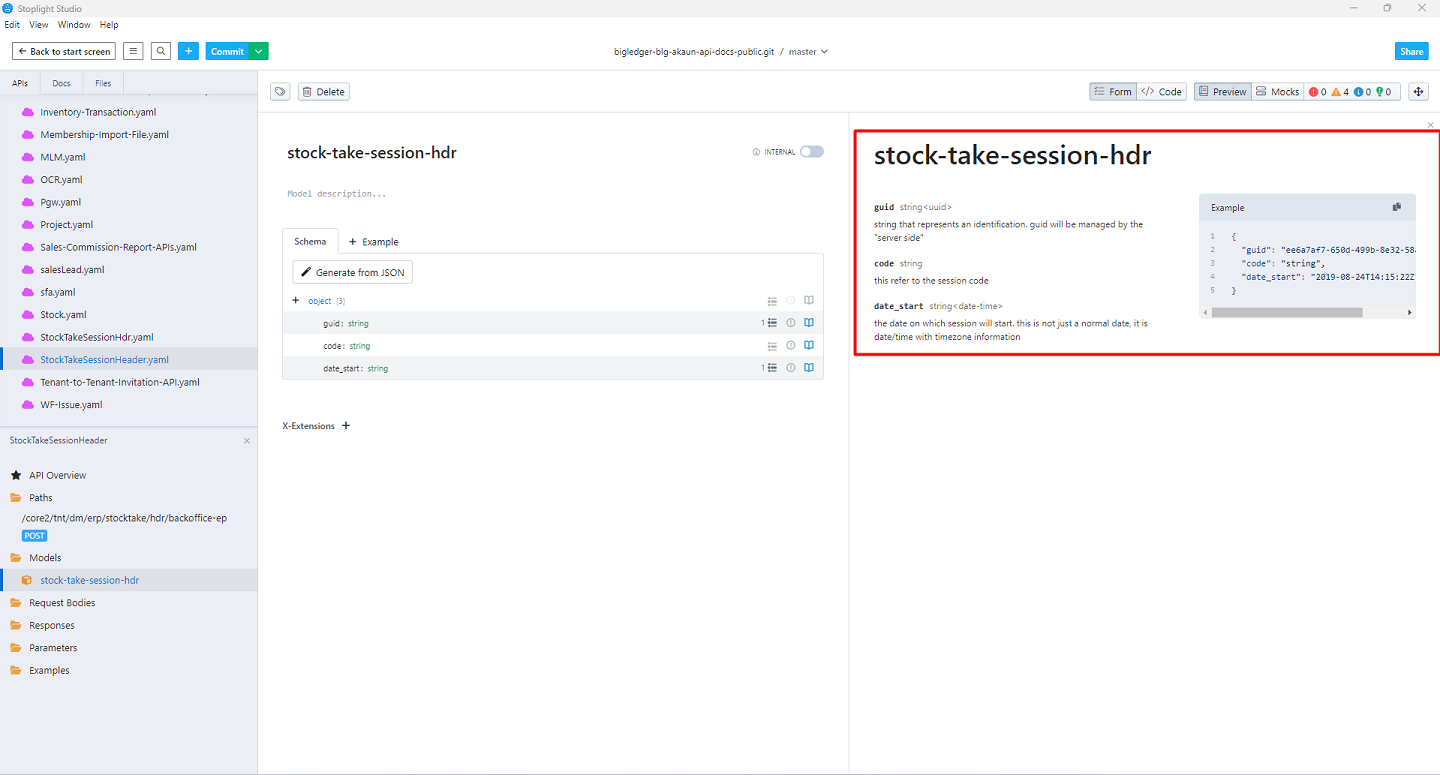Switch to the Docs sidebar tab
Viewport: 1440px width, 775px height.
62,83
